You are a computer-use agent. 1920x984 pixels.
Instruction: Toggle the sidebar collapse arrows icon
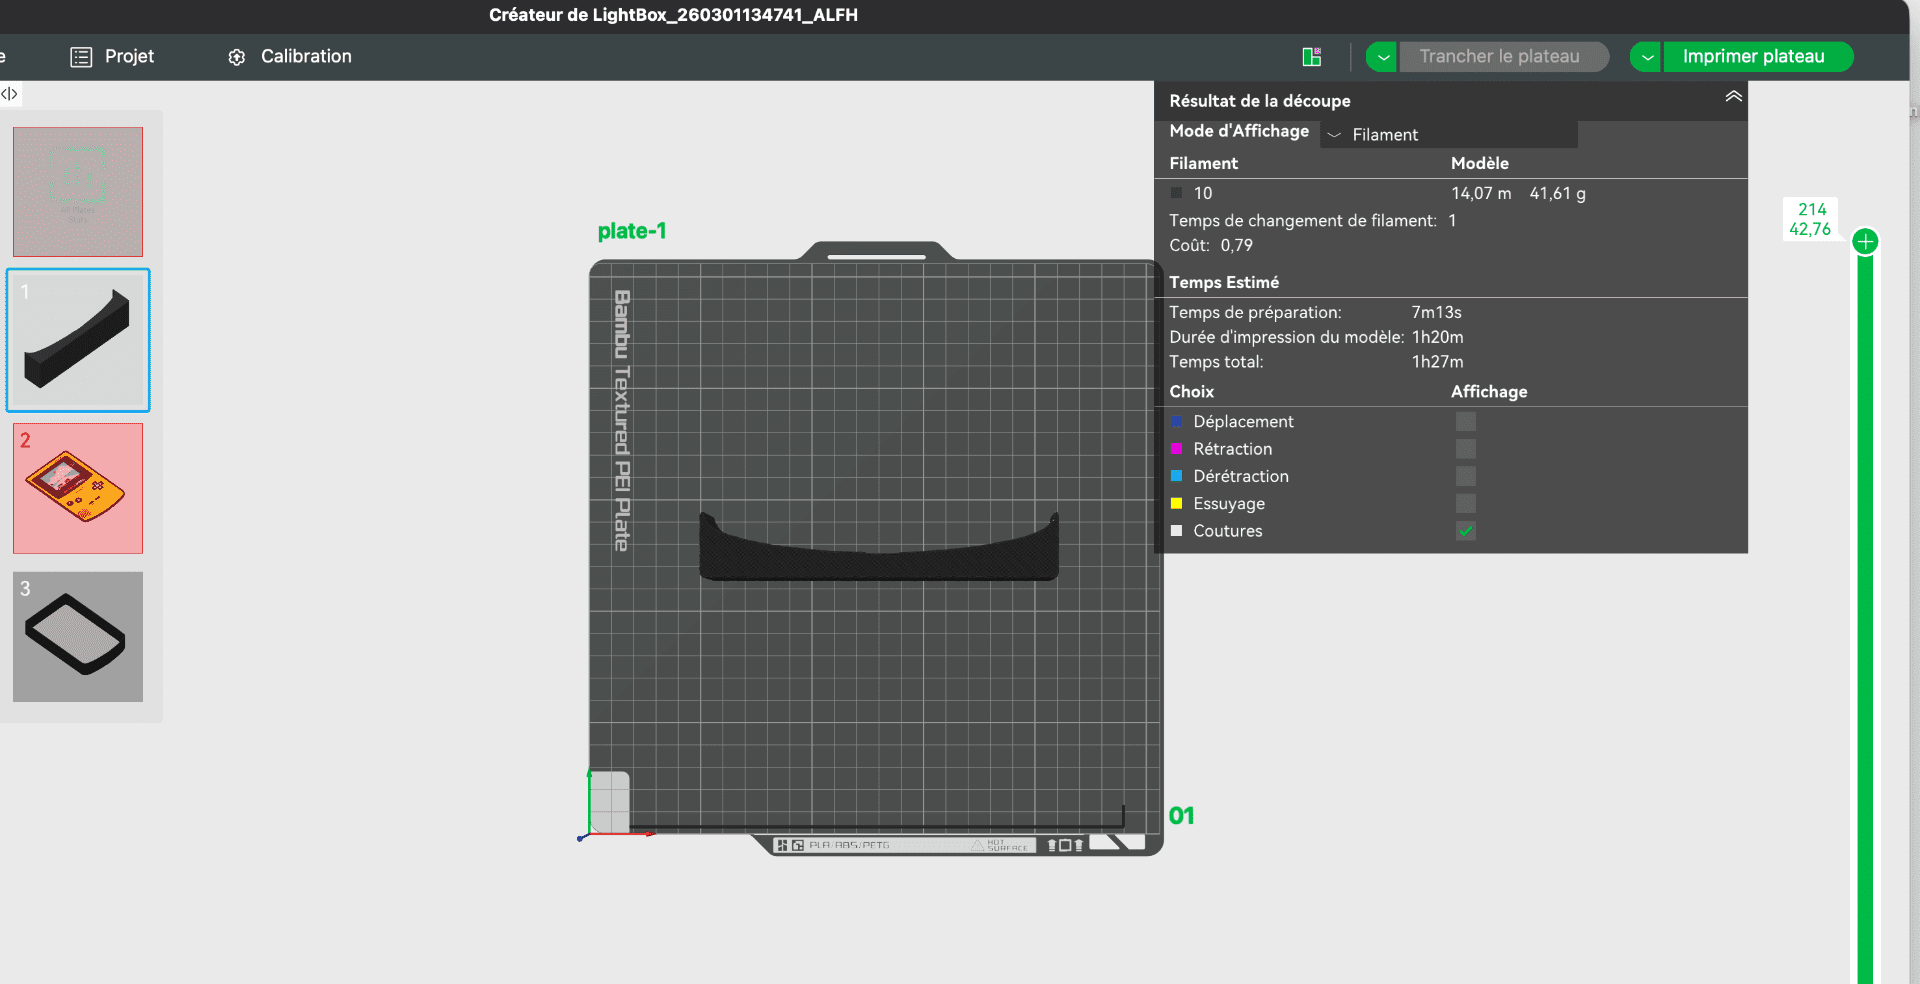pos(10,94)
